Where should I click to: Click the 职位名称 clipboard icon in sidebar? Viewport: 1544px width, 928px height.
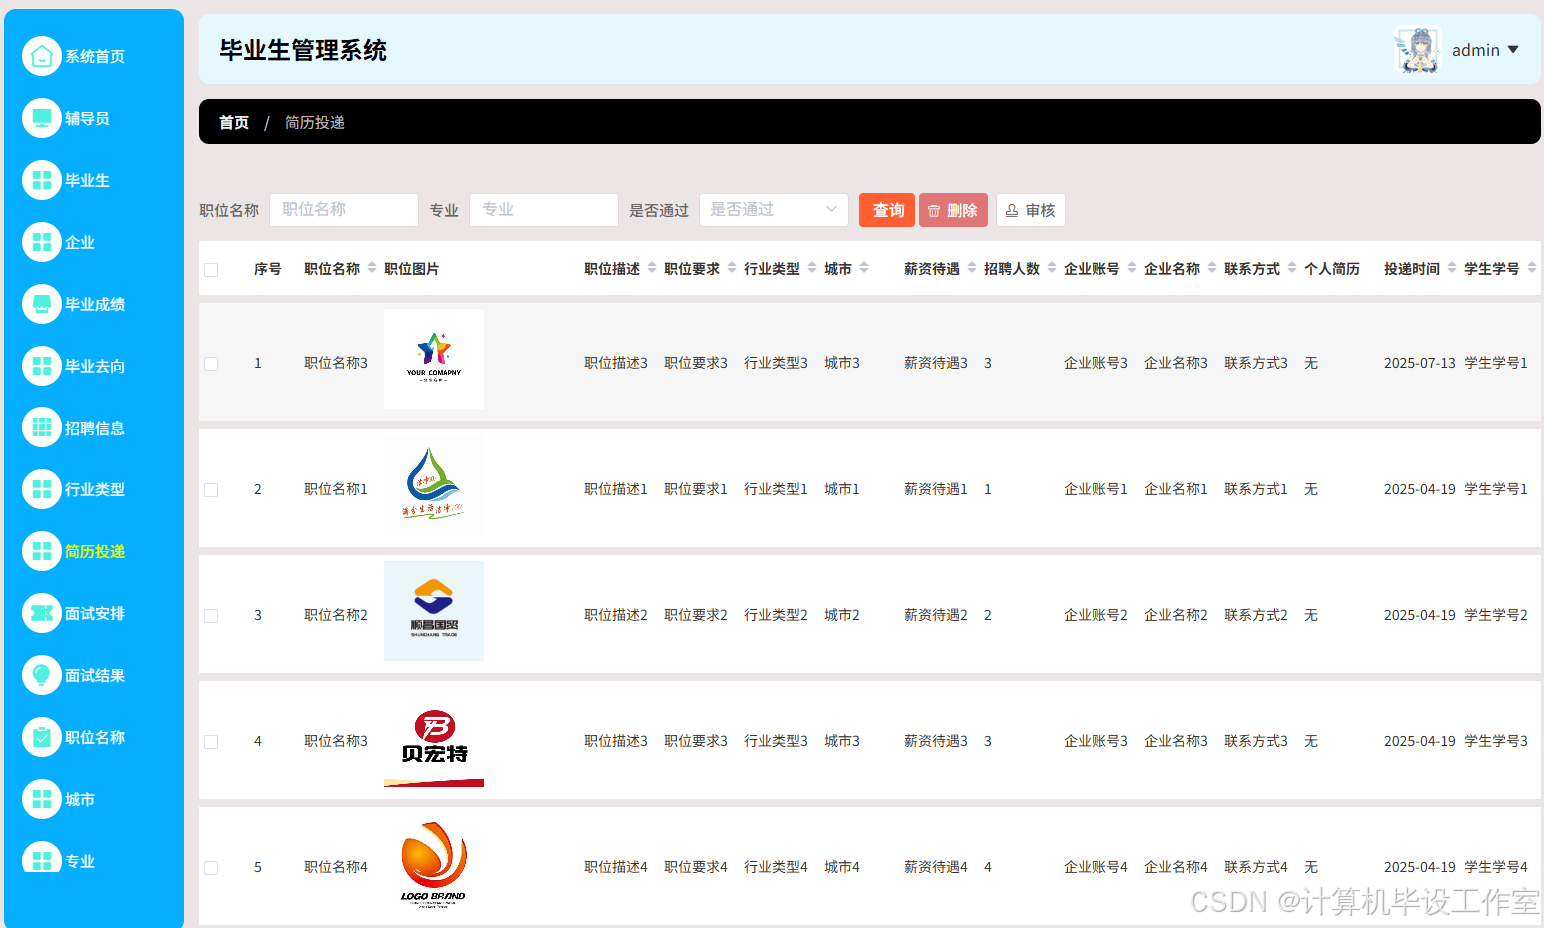pyautogui.click(x=42, y=737)
